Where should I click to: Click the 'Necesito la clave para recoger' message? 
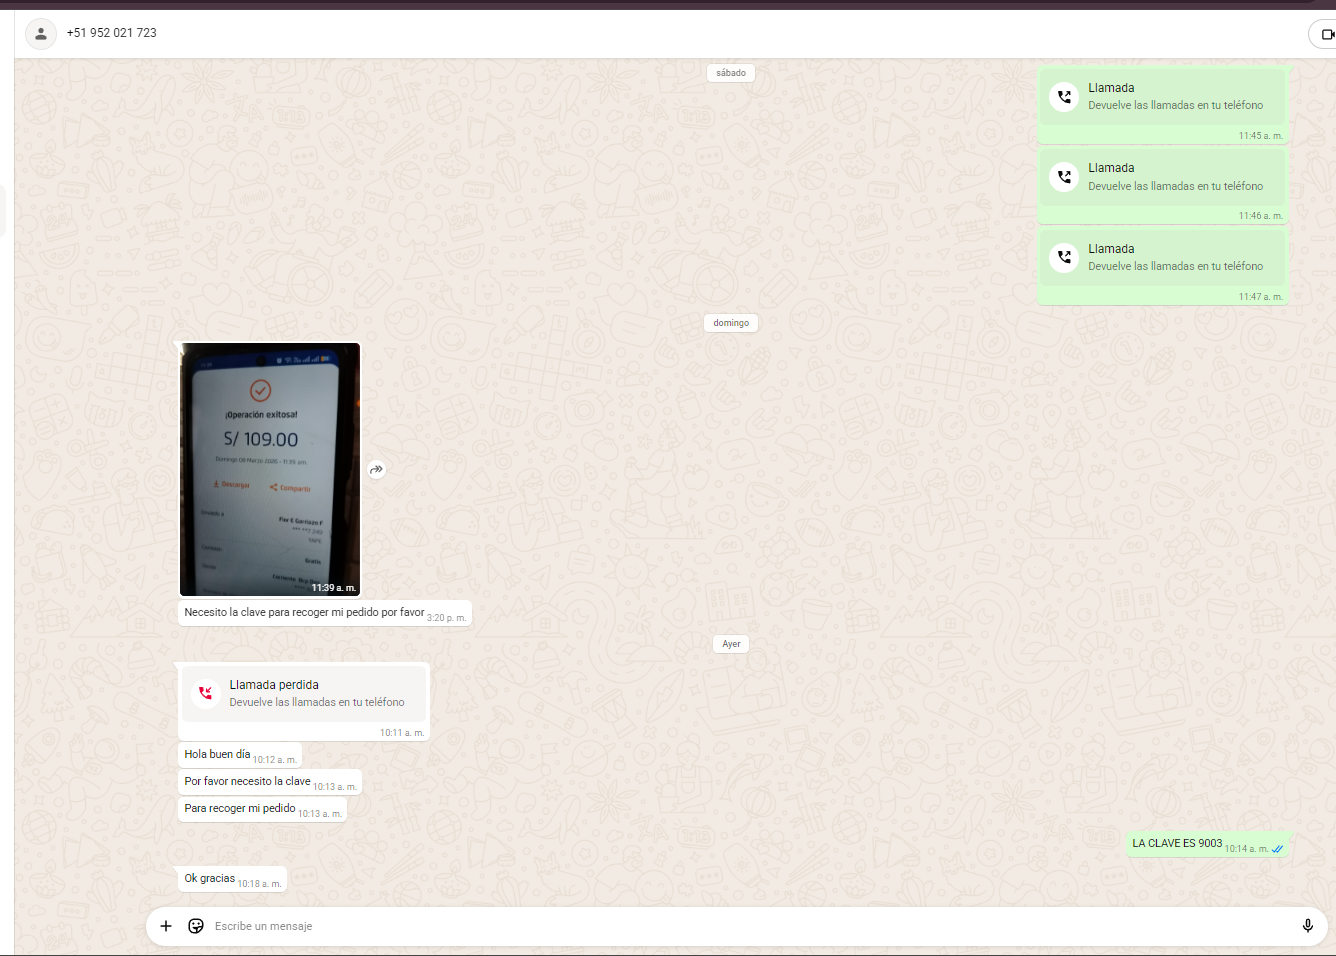click(304, 613)
